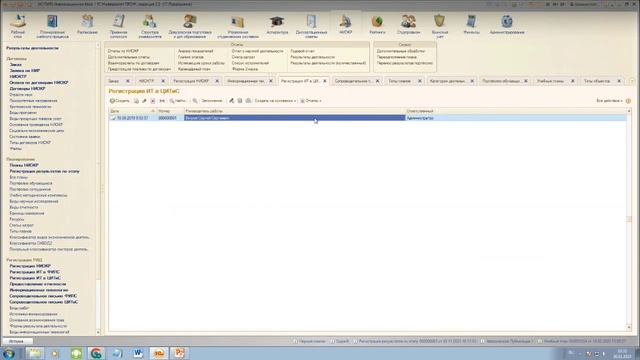Open Дополнительные обработки service link
This screenshot has width=640, height=360.
(x=401, y=51)
